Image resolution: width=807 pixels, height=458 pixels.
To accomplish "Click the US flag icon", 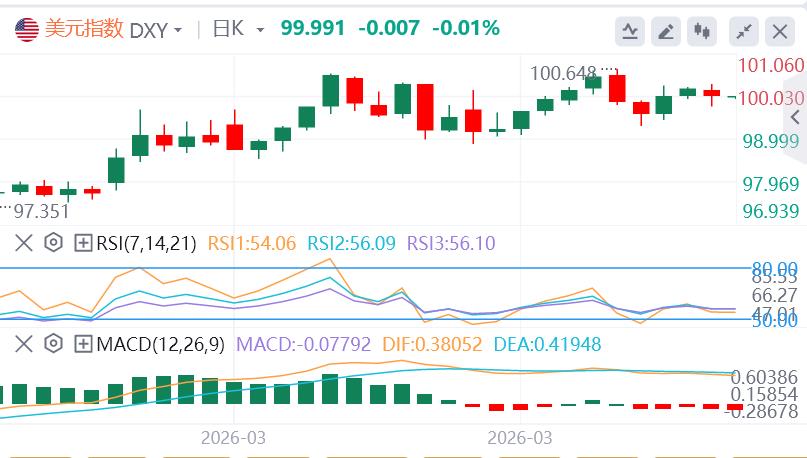I will click(27, 29).
